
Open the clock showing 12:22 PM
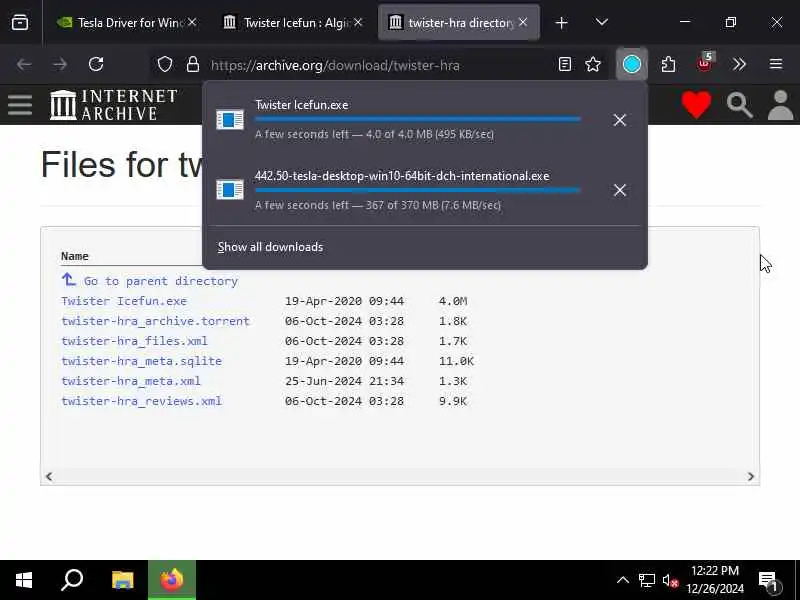click(715, 580)
